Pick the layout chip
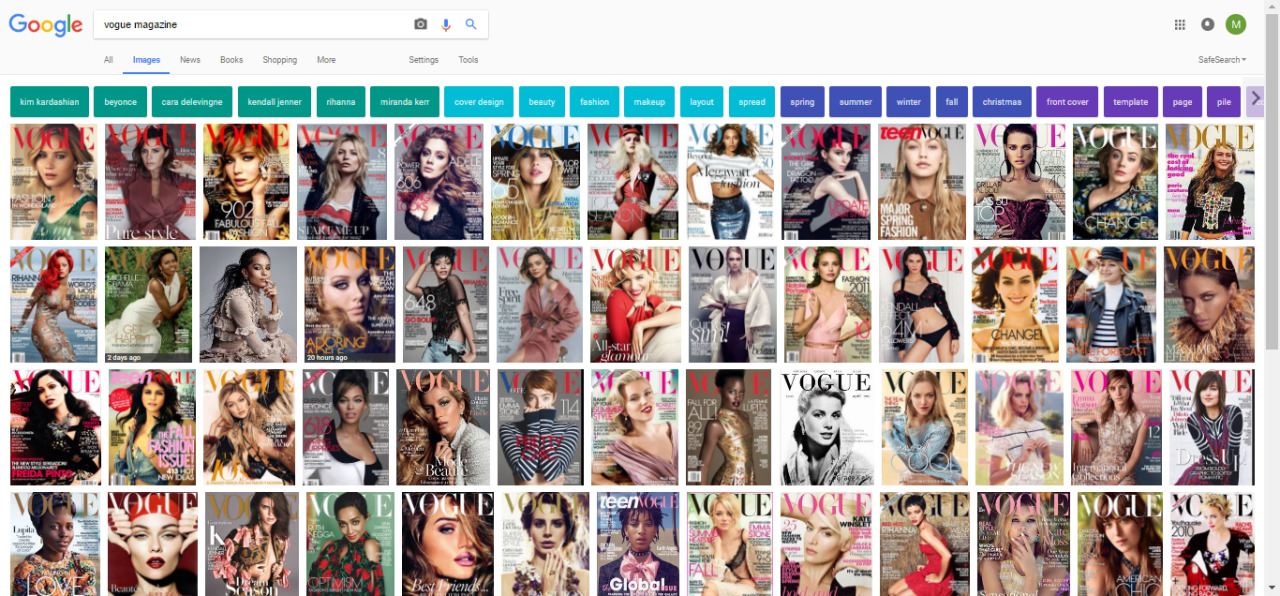This screenshot has width=1280, height=596. 702,102
